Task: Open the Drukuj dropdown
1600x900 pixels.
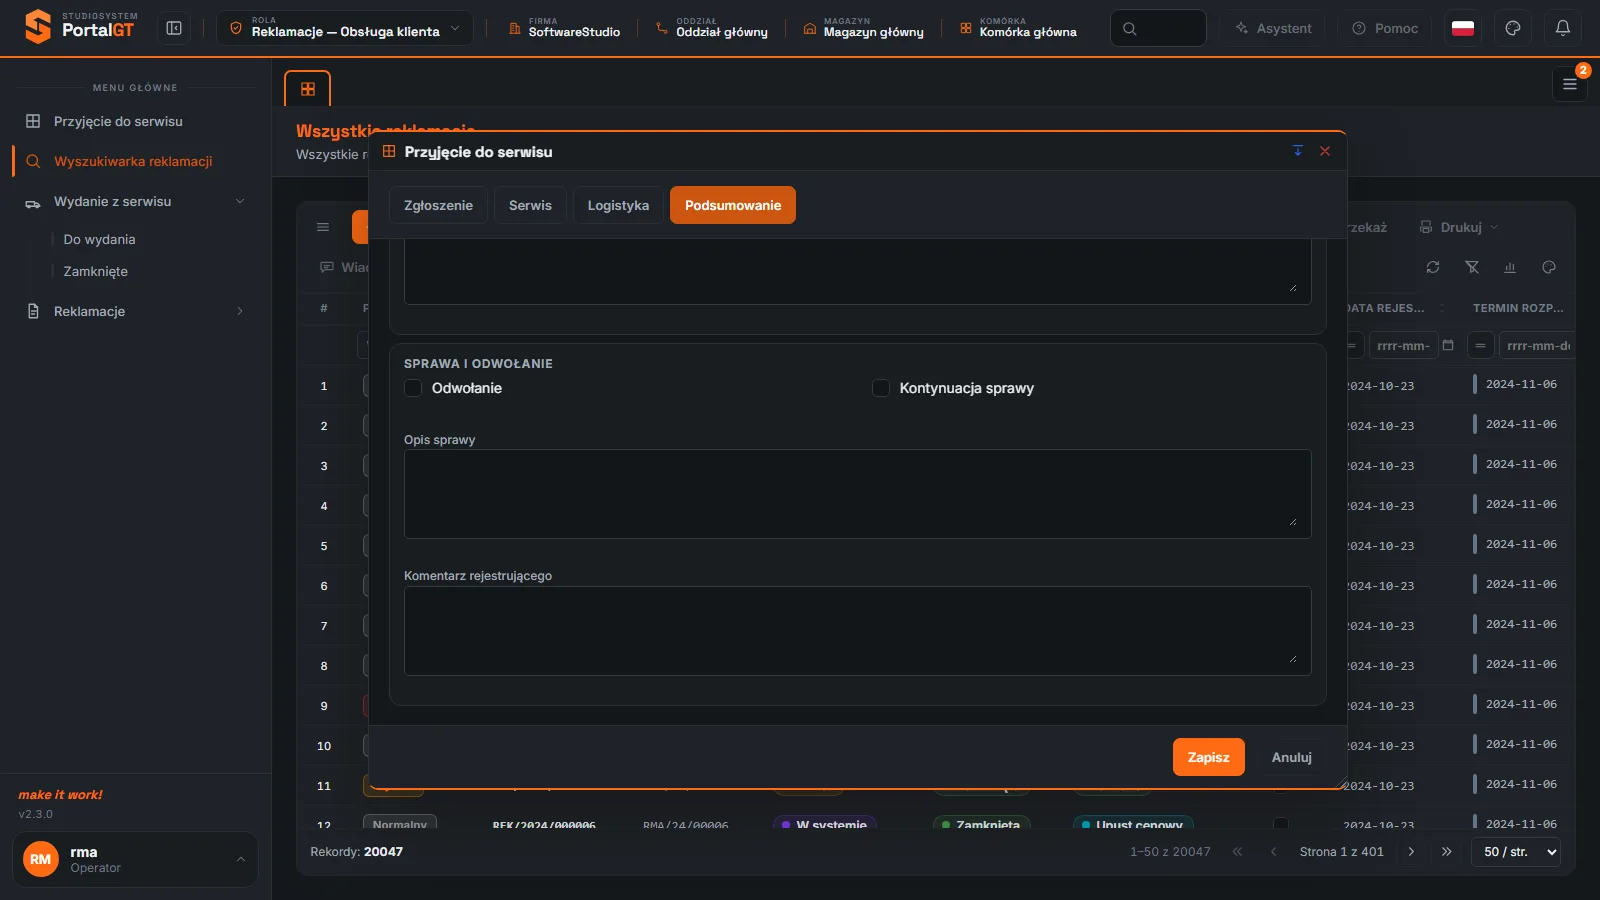Action: click(x=1459, y=227)
